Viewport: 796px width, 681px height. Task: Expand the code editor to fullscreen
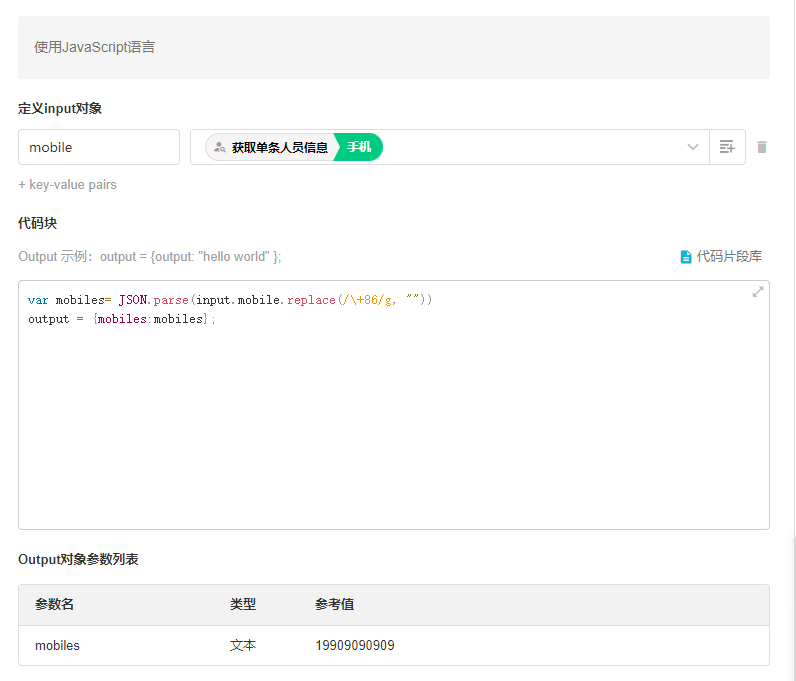coord(758,292)
